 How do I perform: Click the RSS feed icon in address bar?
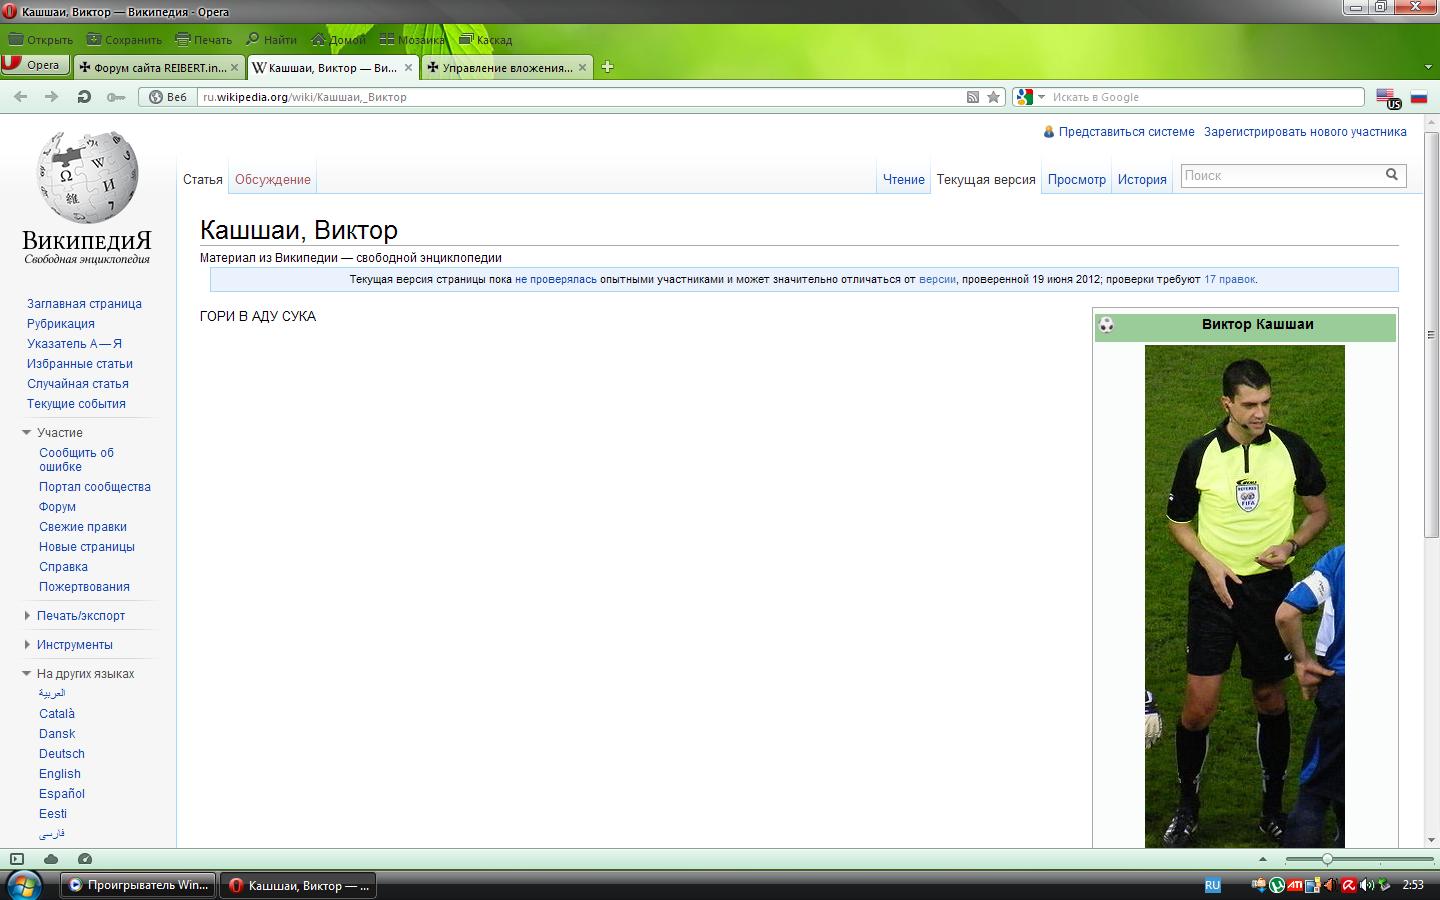(x=972, y=97)
